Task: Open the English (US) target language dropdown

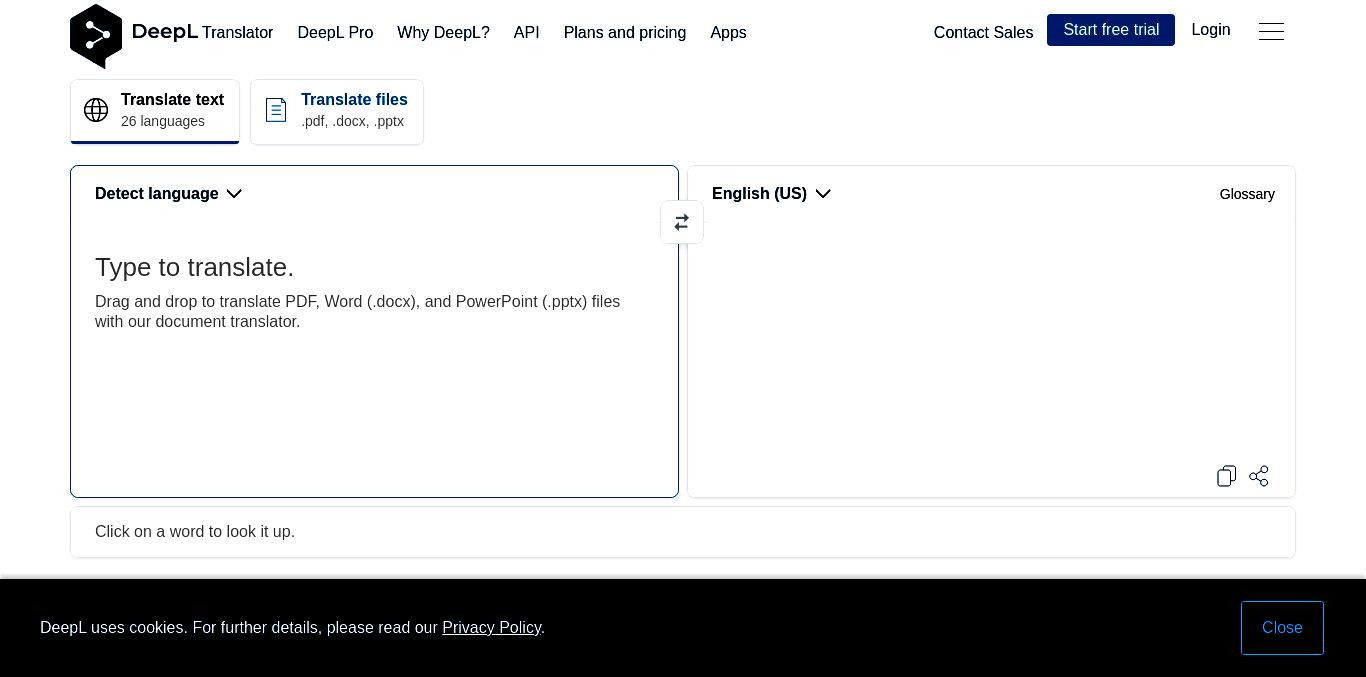Action: pyautogui.click(x=771, y=194)
